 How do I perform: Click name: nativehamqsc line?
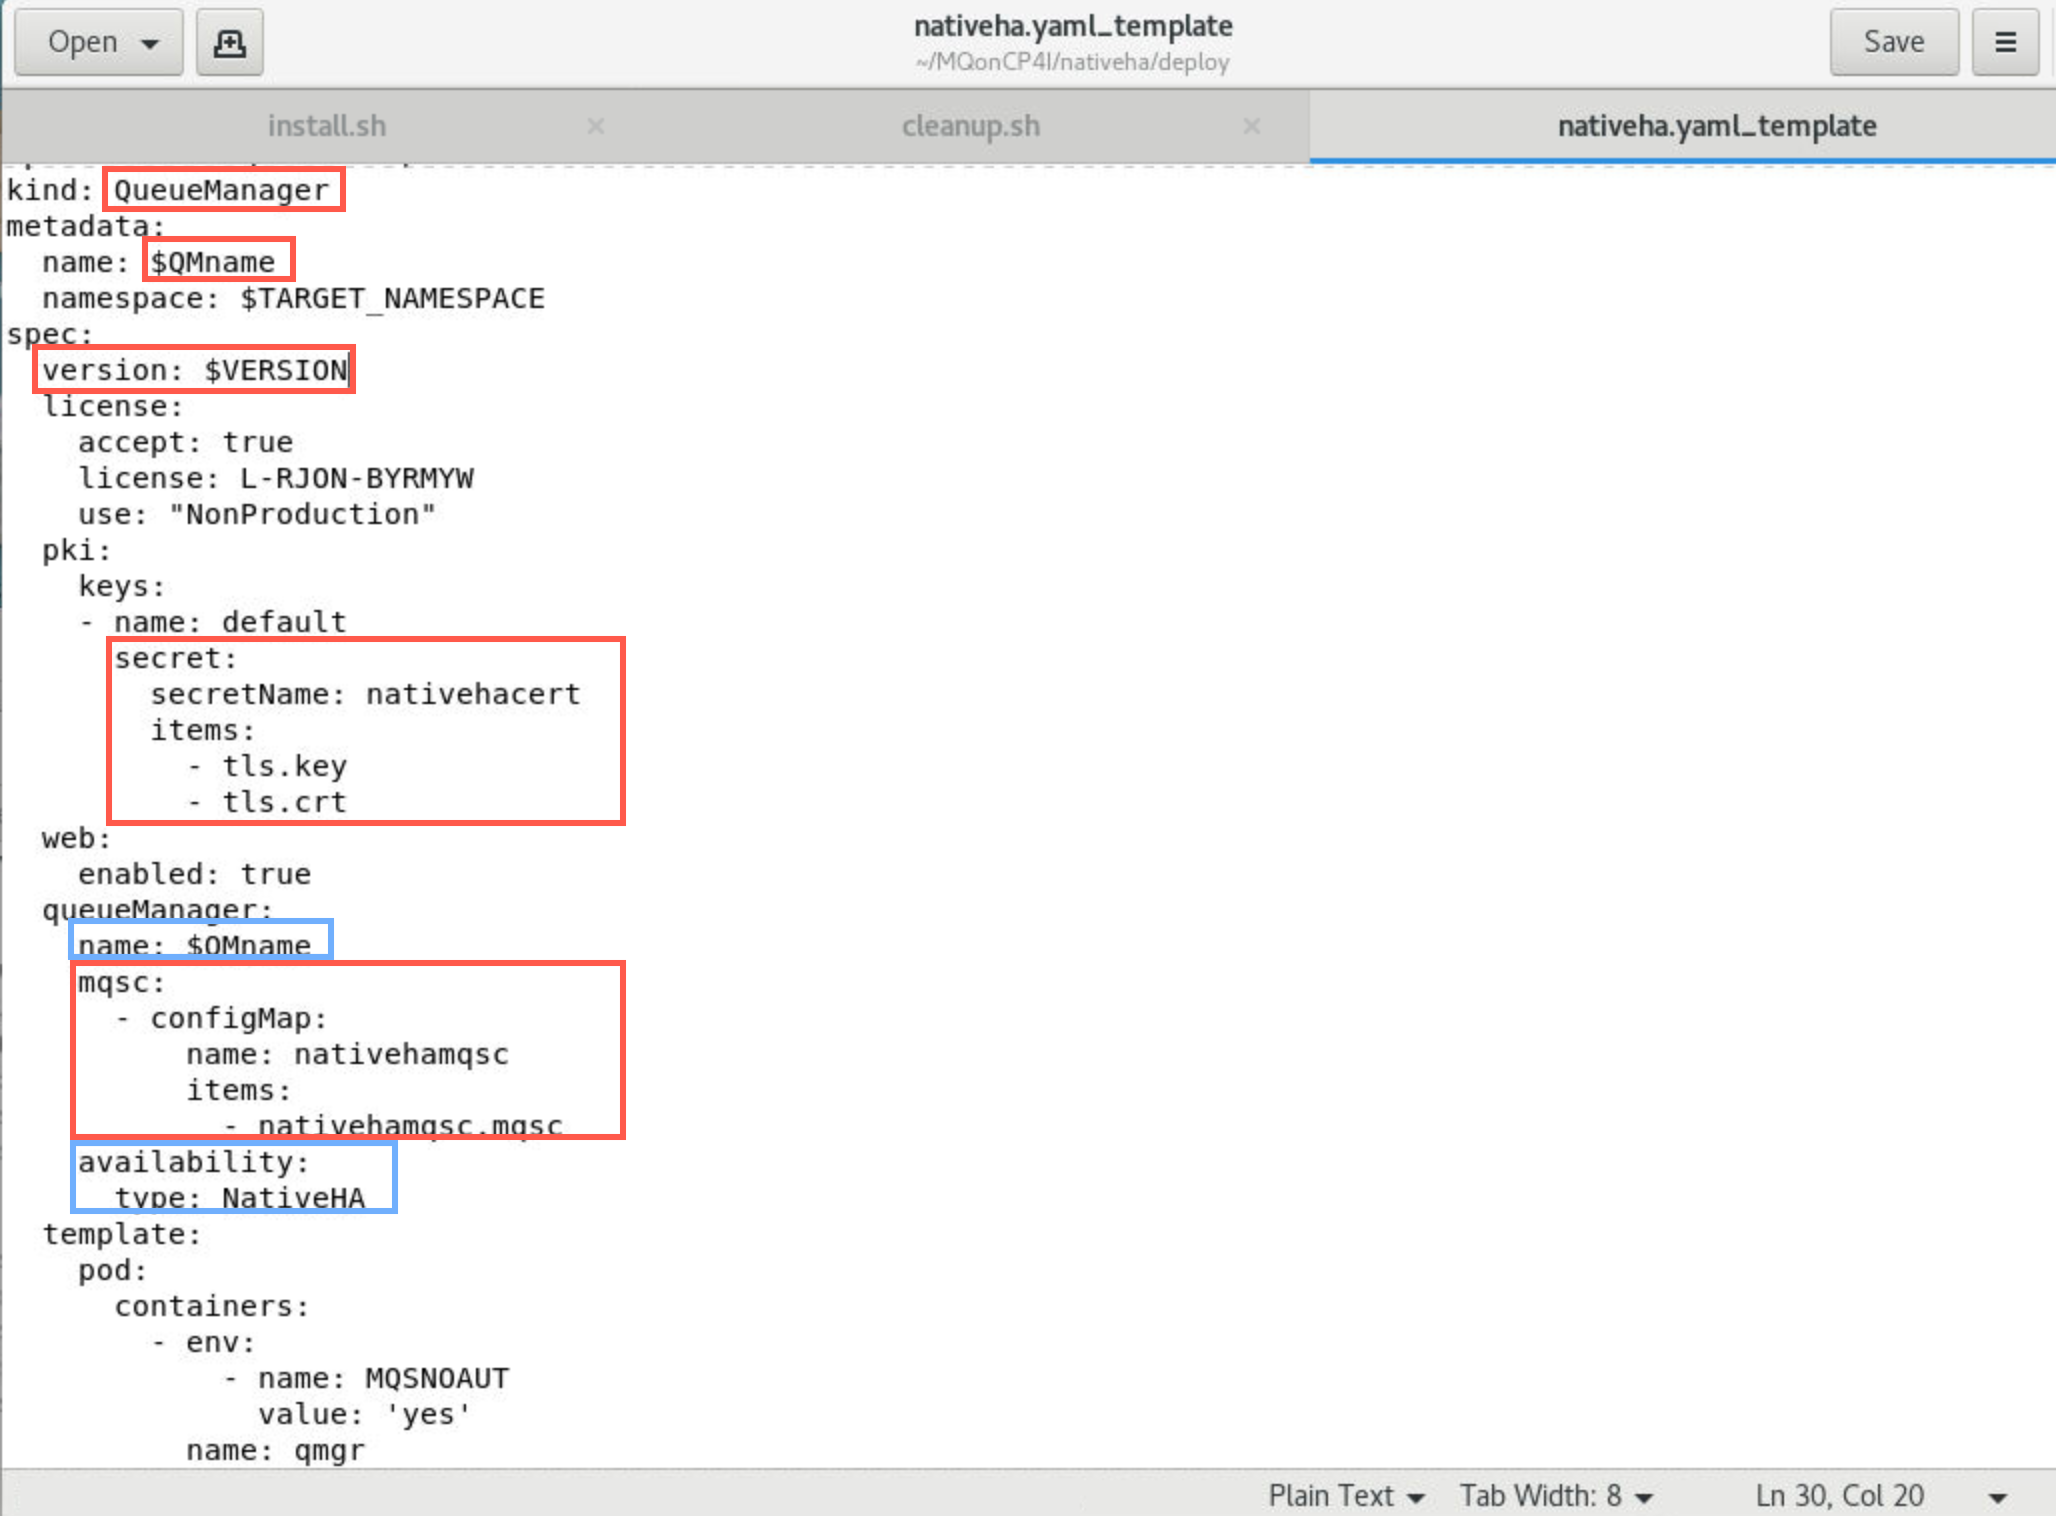[347, 1054]
